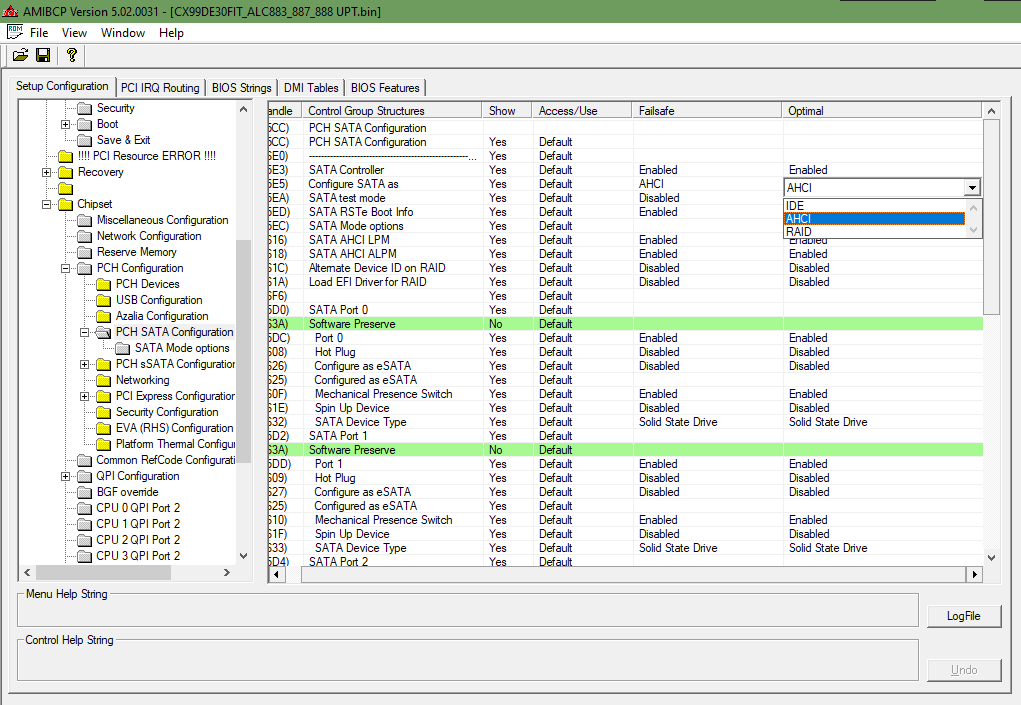Viewport: 1021px width, 705px height.
Task: Click the Help question mark toolbar icon
Action: point(72,55)
